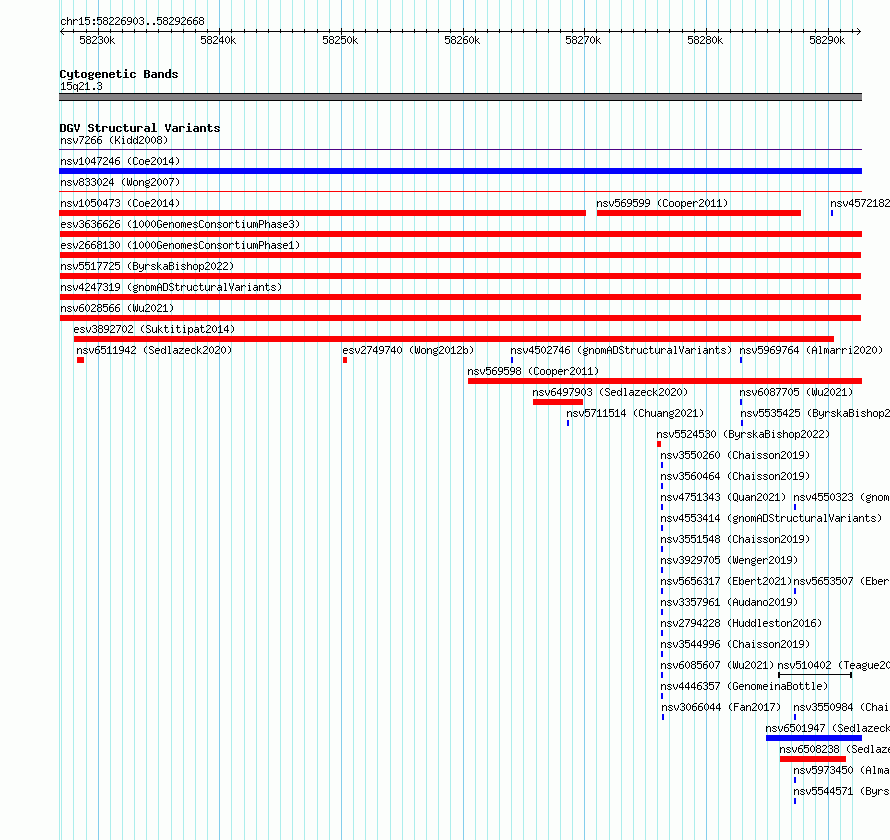The width and height of the screenshot is (890, 840).
Task: Click the esv2668130 (1000GenomesConsortiumPhase1) label
Action: pyautogui.click(x=180, y=245)
